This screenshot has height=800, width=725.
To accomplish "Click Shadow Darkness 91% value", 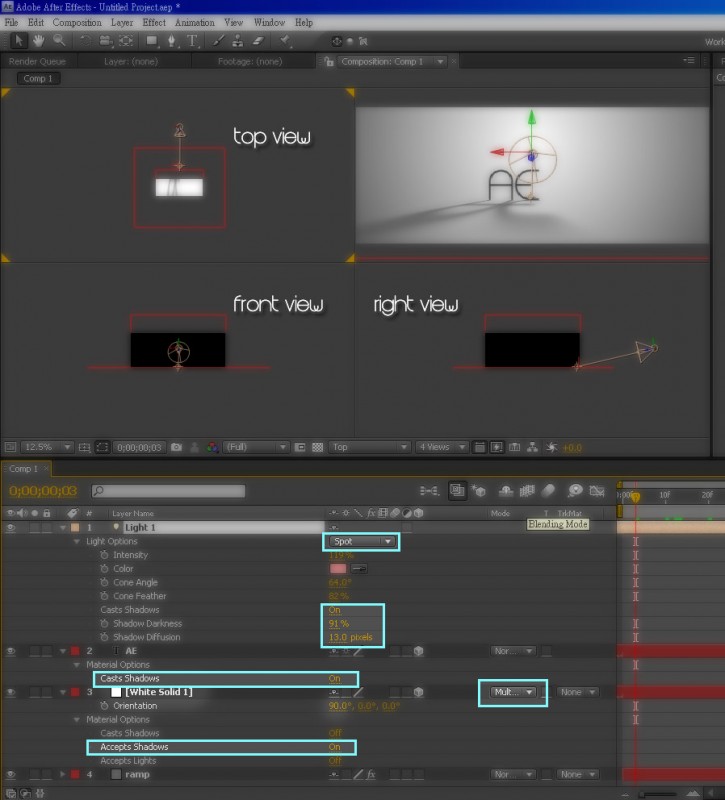I will 339,623.
